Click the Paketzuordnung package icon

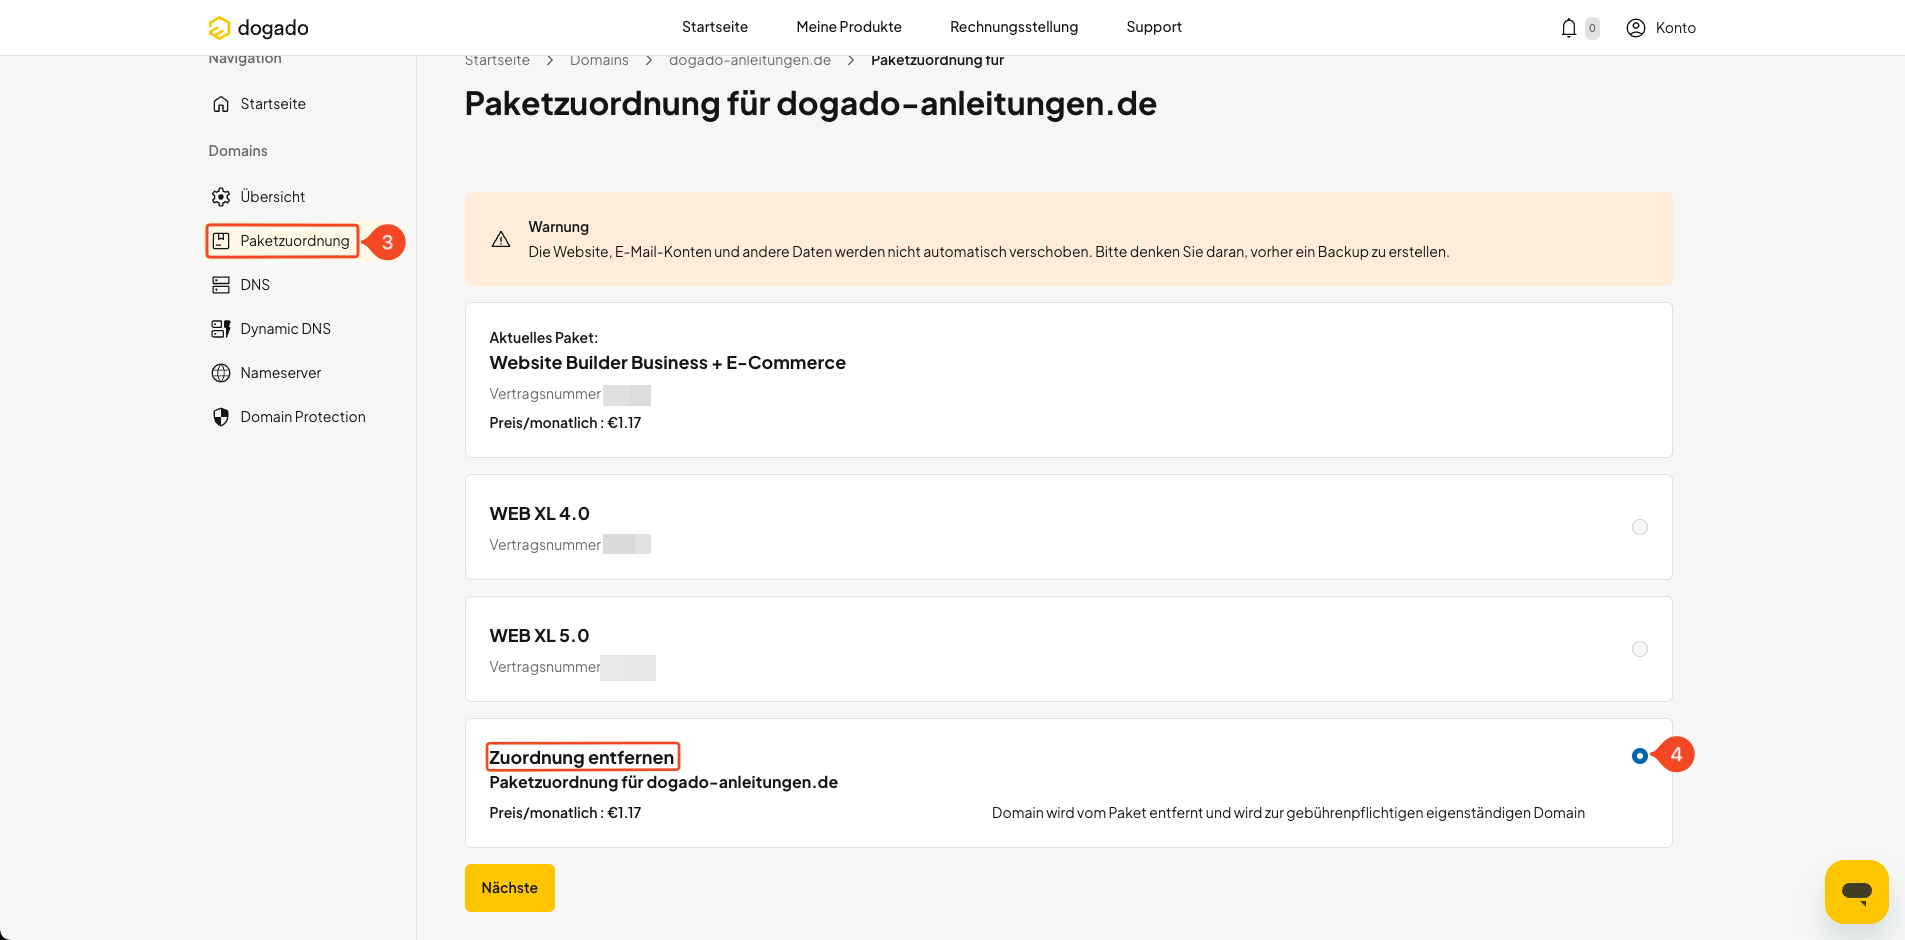coord(221,241)
